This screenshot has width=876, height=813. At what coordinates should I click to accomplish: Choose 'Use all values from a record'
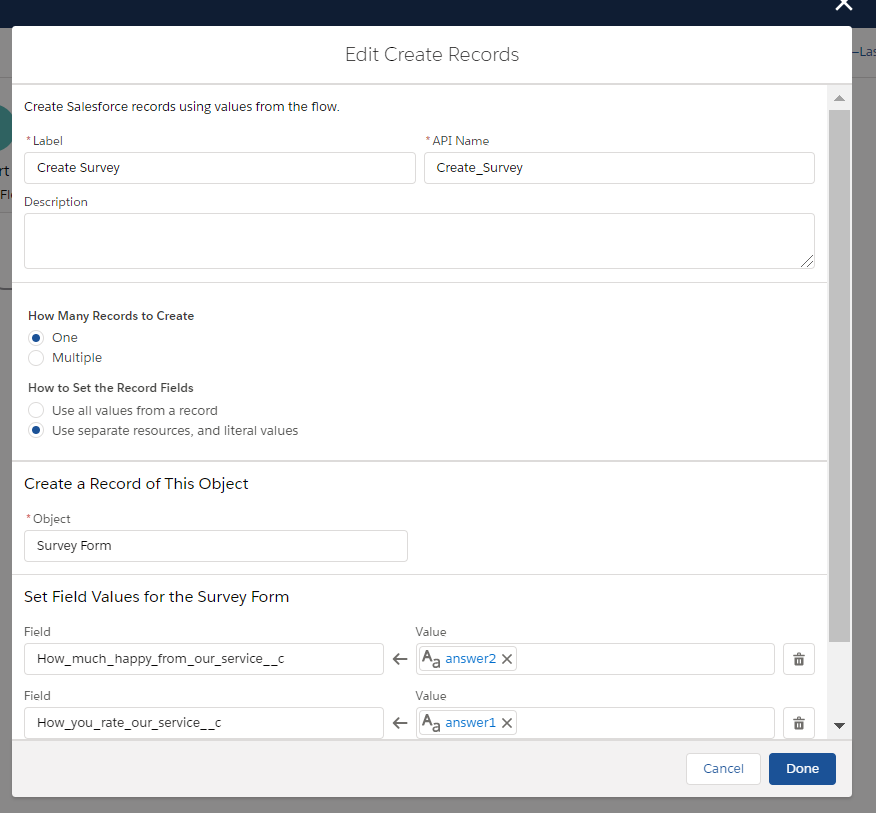36,411
